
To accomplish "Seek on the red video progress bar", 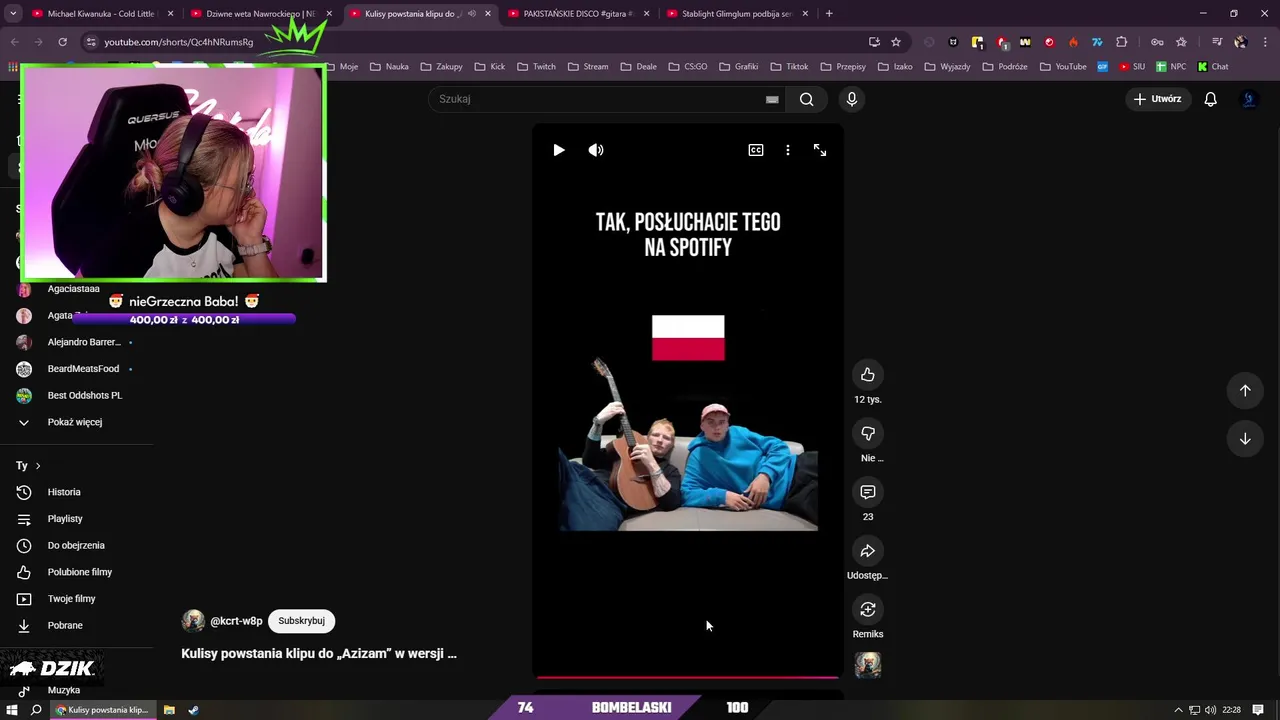I will (688, 677).
